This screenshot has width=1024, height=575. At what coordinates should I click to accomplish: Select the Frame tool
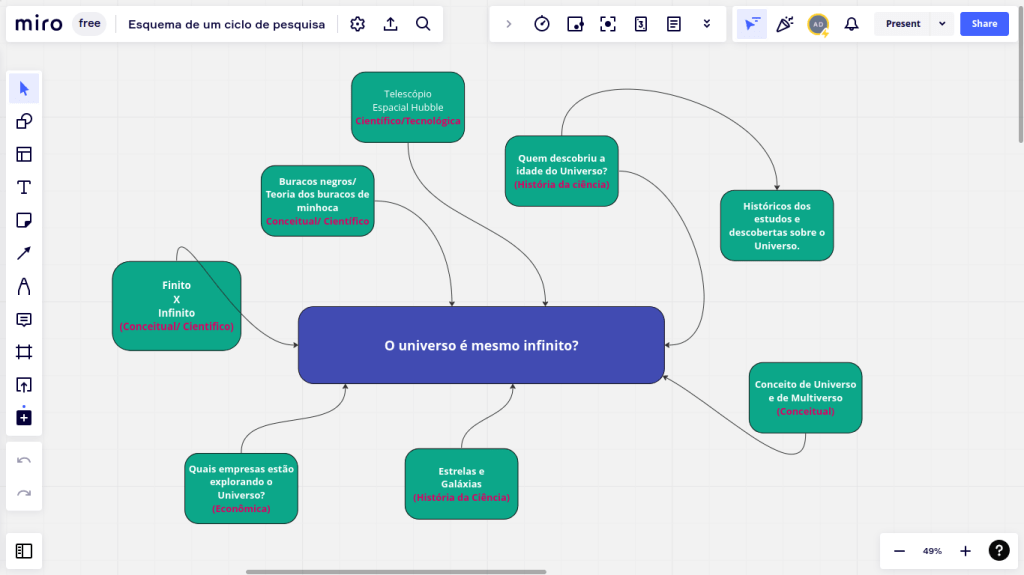(x=24, y=352)
